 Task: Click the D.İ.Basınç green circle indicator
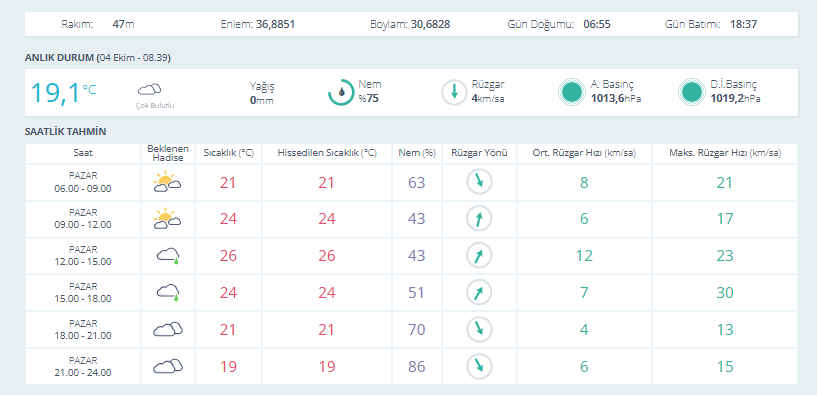(x=692, y=92)
